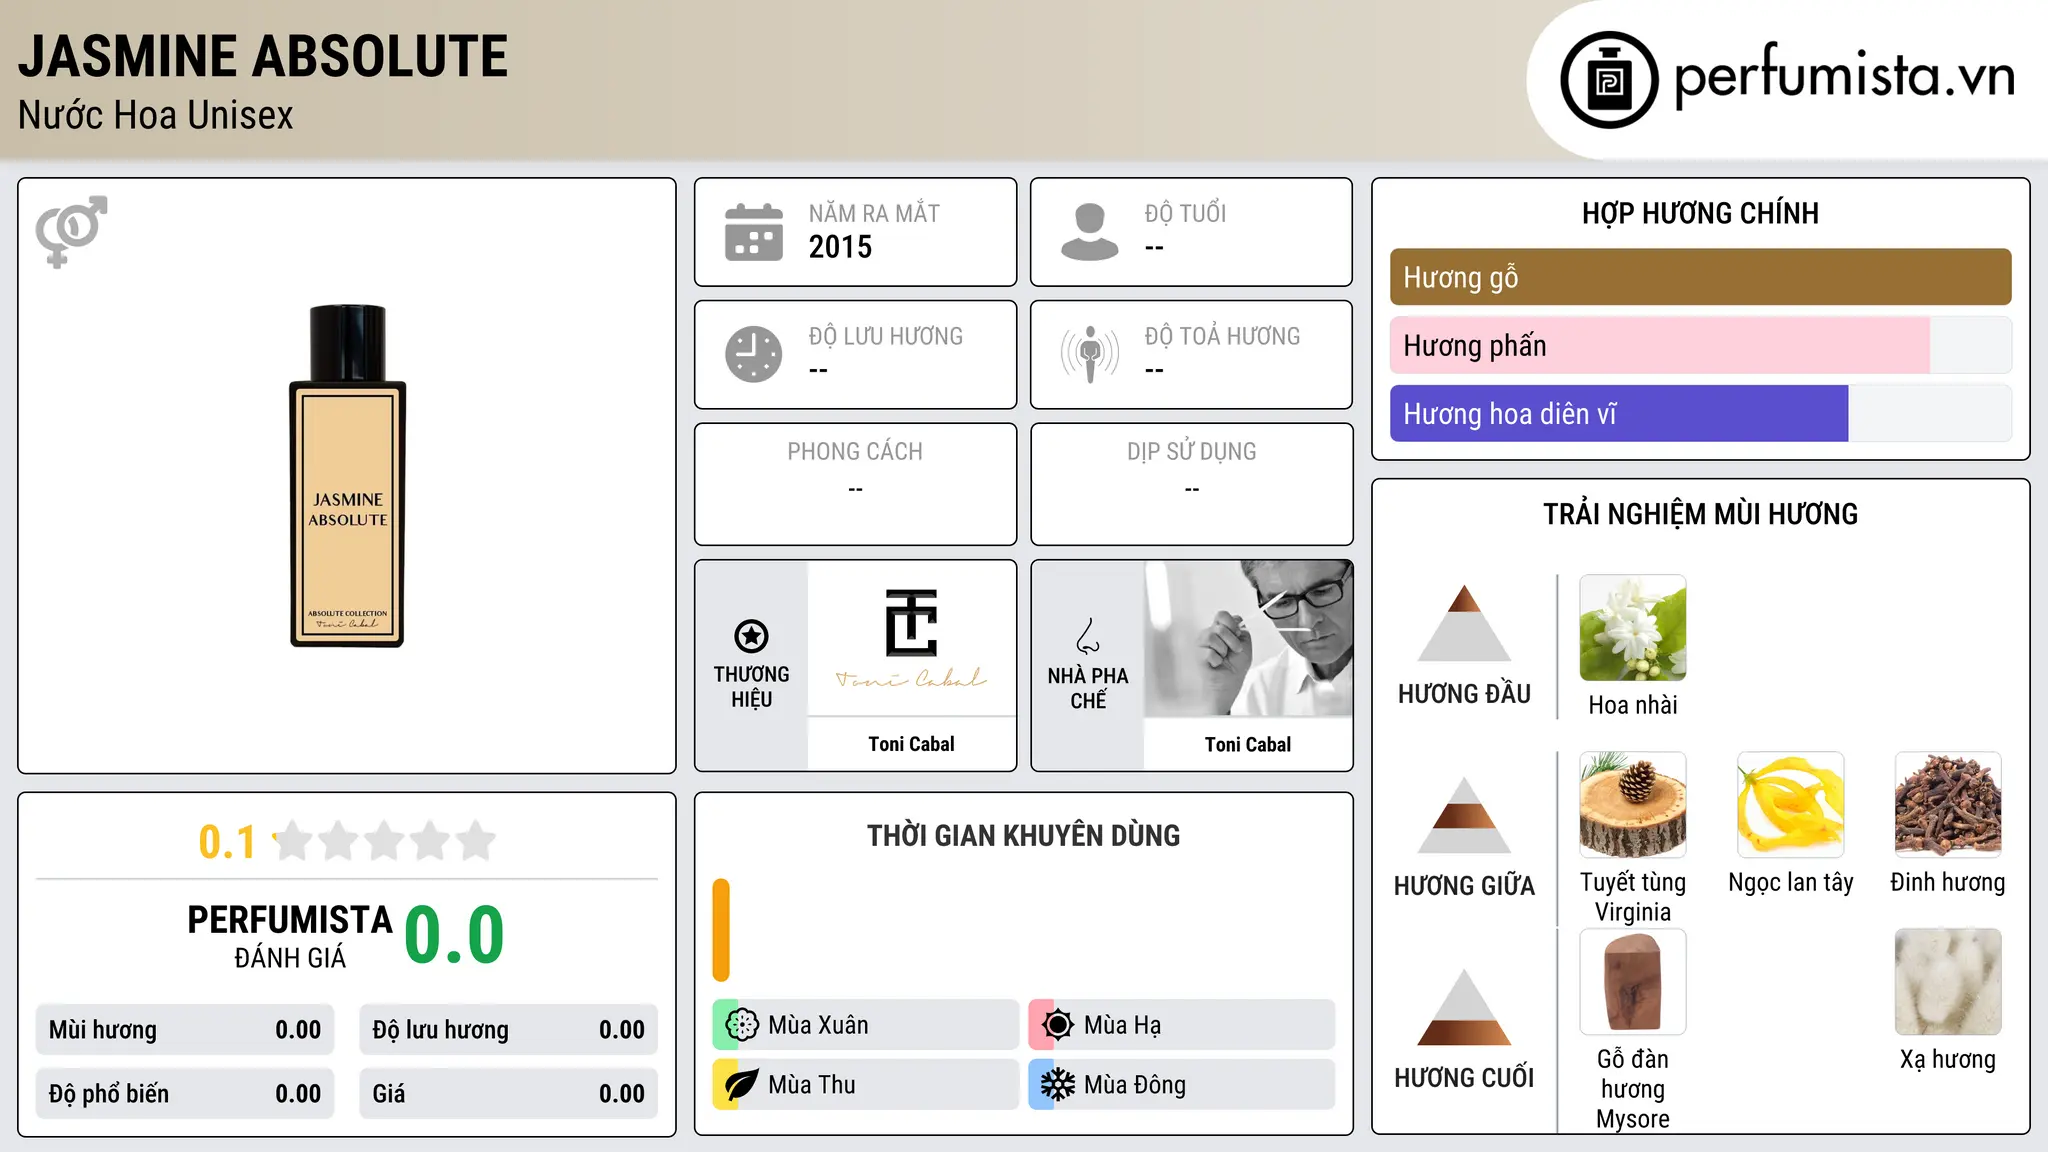Click the Mùi hương 0.00 score row
Screen dimensions: 2048x1152
(x=185, y=1030)
